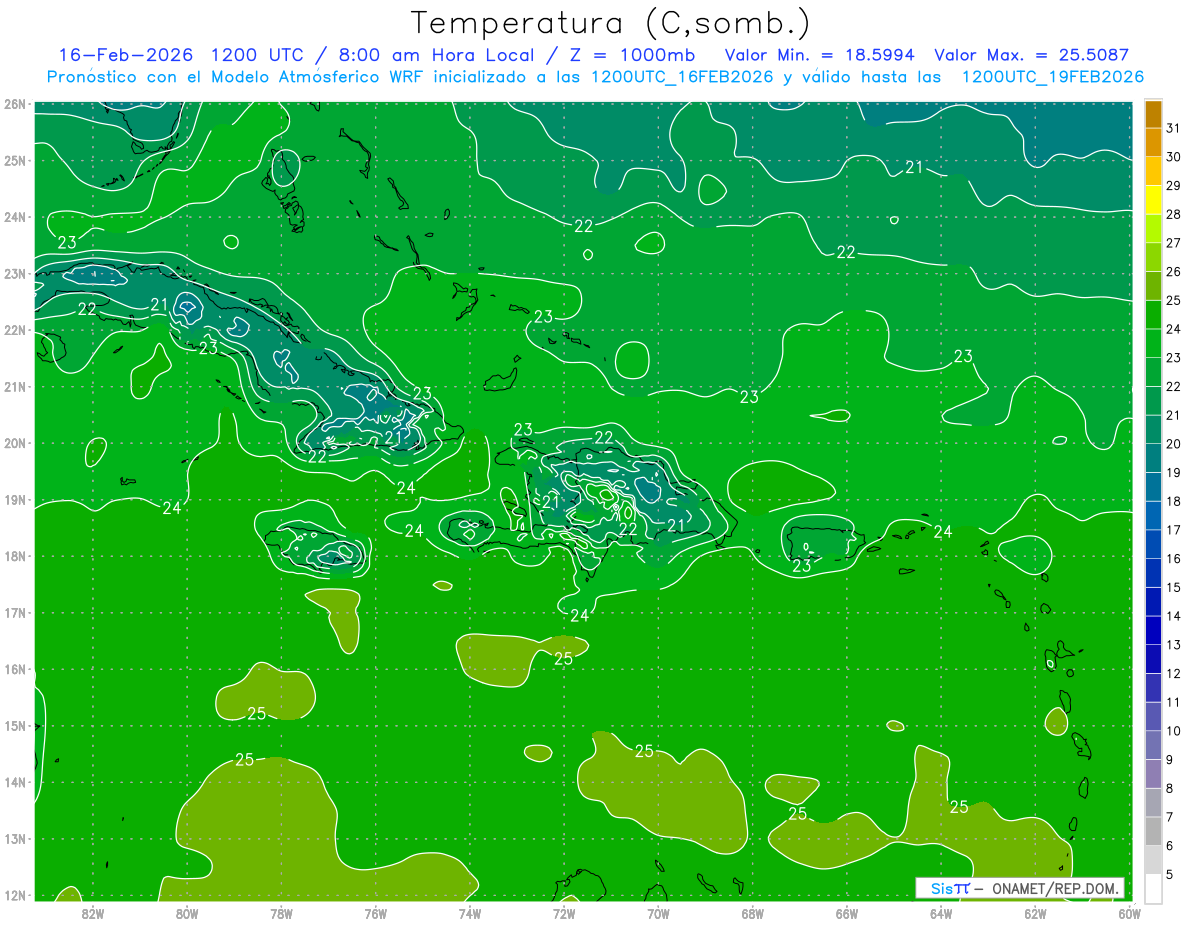Click the 15N latitude axis label

pos(15,725)
